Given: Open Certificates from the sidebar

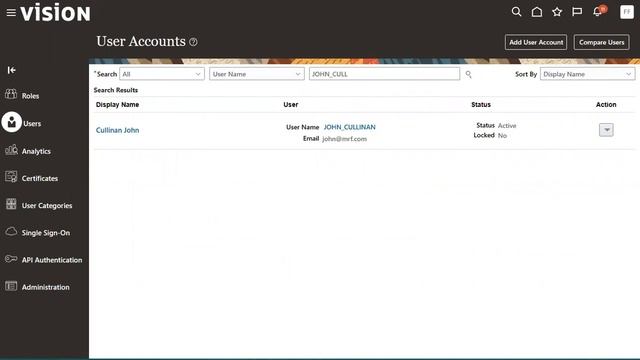Looking at the screenshot, I should pyautogui.click(x=40, y=178).
